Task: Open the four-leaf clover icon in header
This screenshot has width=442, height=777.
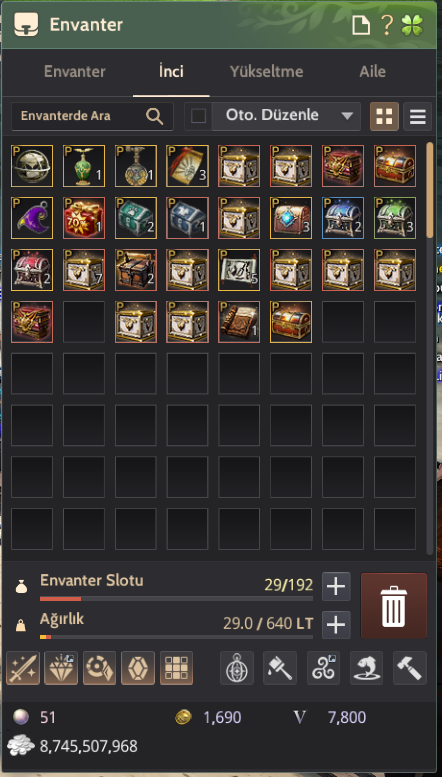Action: (x=412, y=25)
